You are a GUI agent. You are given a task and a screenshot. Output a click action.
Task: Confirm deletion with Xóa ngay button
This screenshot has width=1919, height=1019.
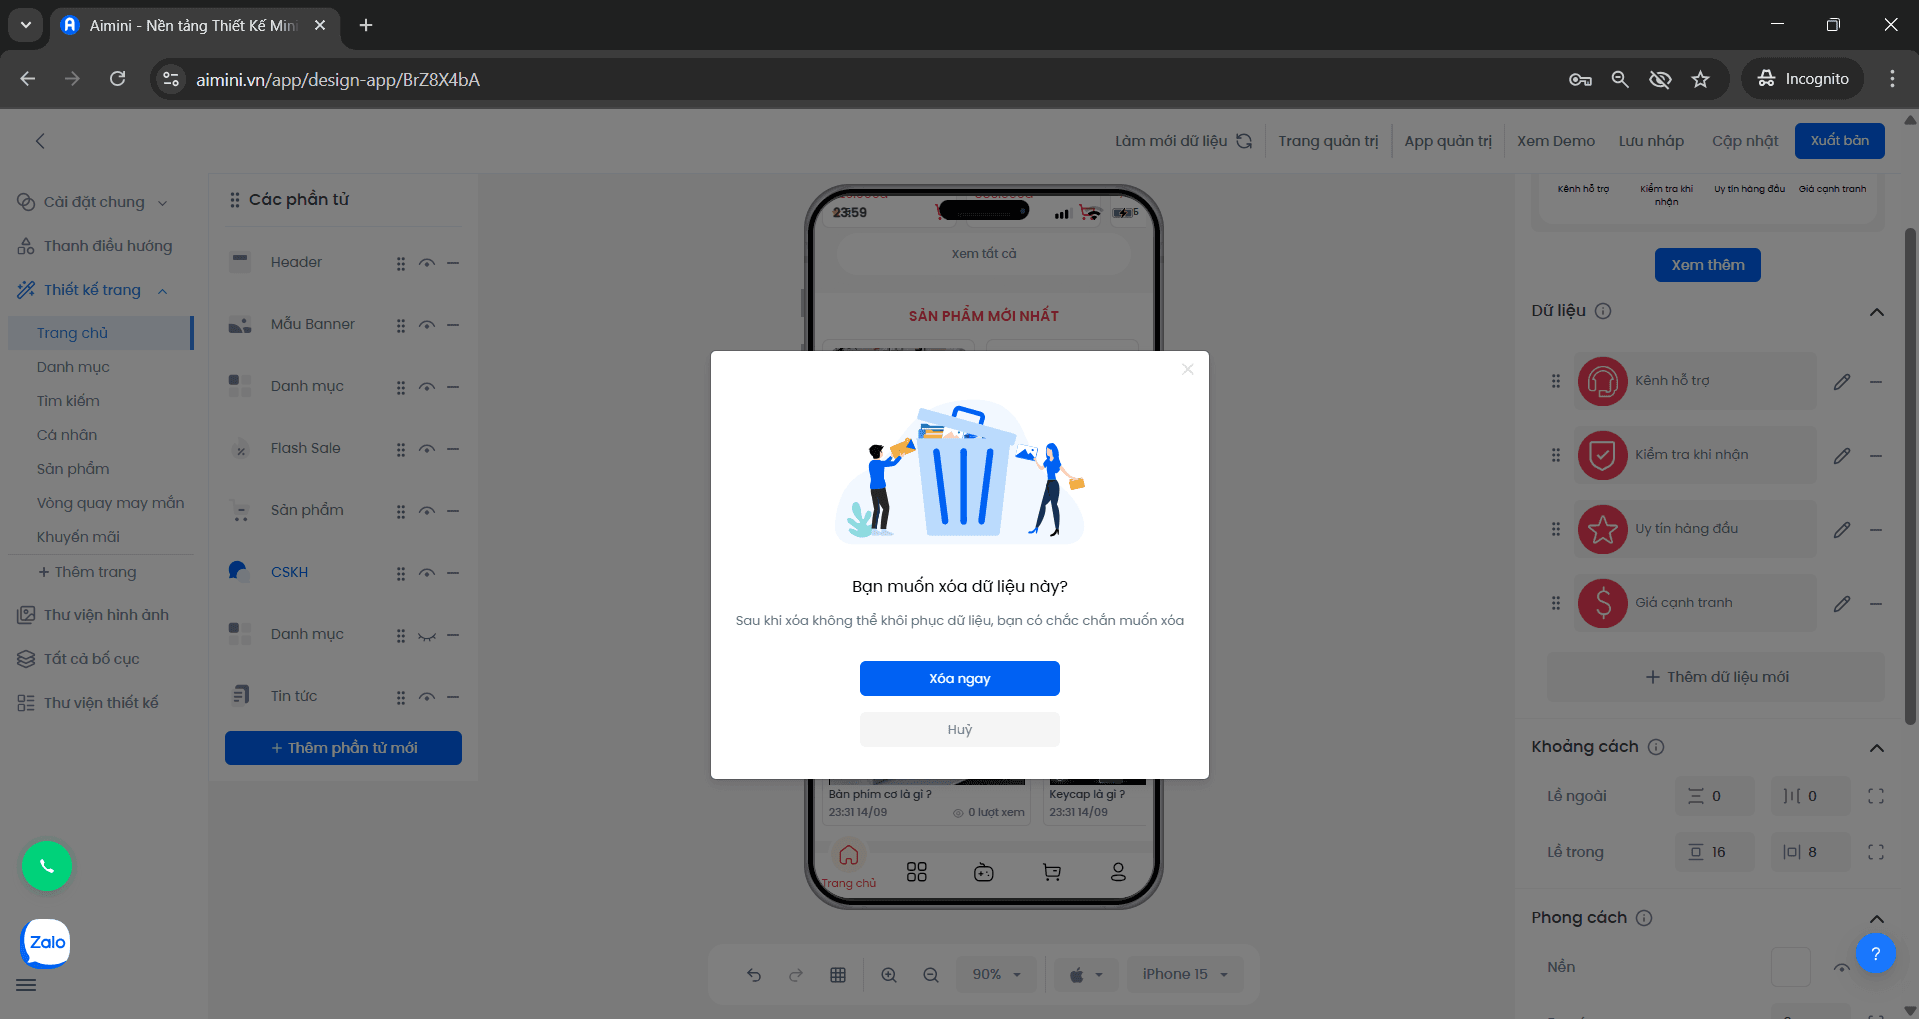click(959, 678)
